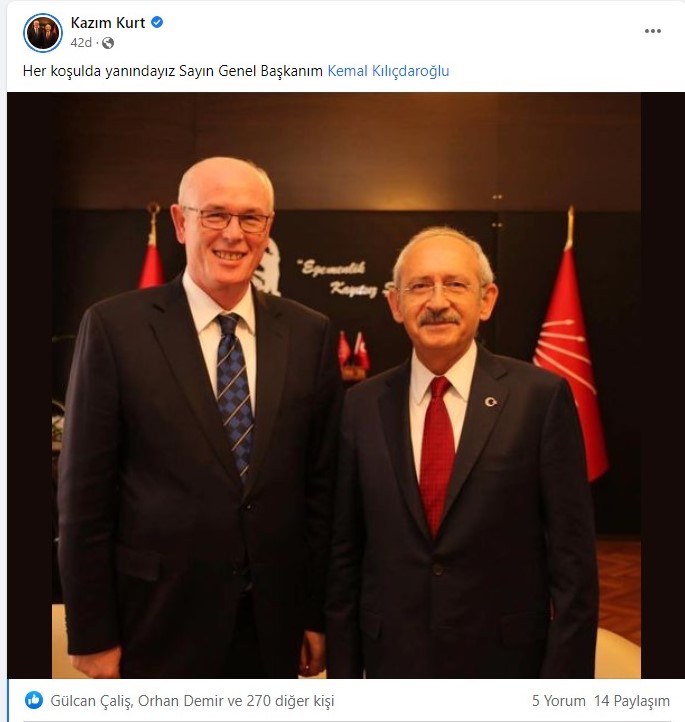Screen dimensions: 685x722
Task: Open the 42d post timestamp
Action: coord(81,43)
